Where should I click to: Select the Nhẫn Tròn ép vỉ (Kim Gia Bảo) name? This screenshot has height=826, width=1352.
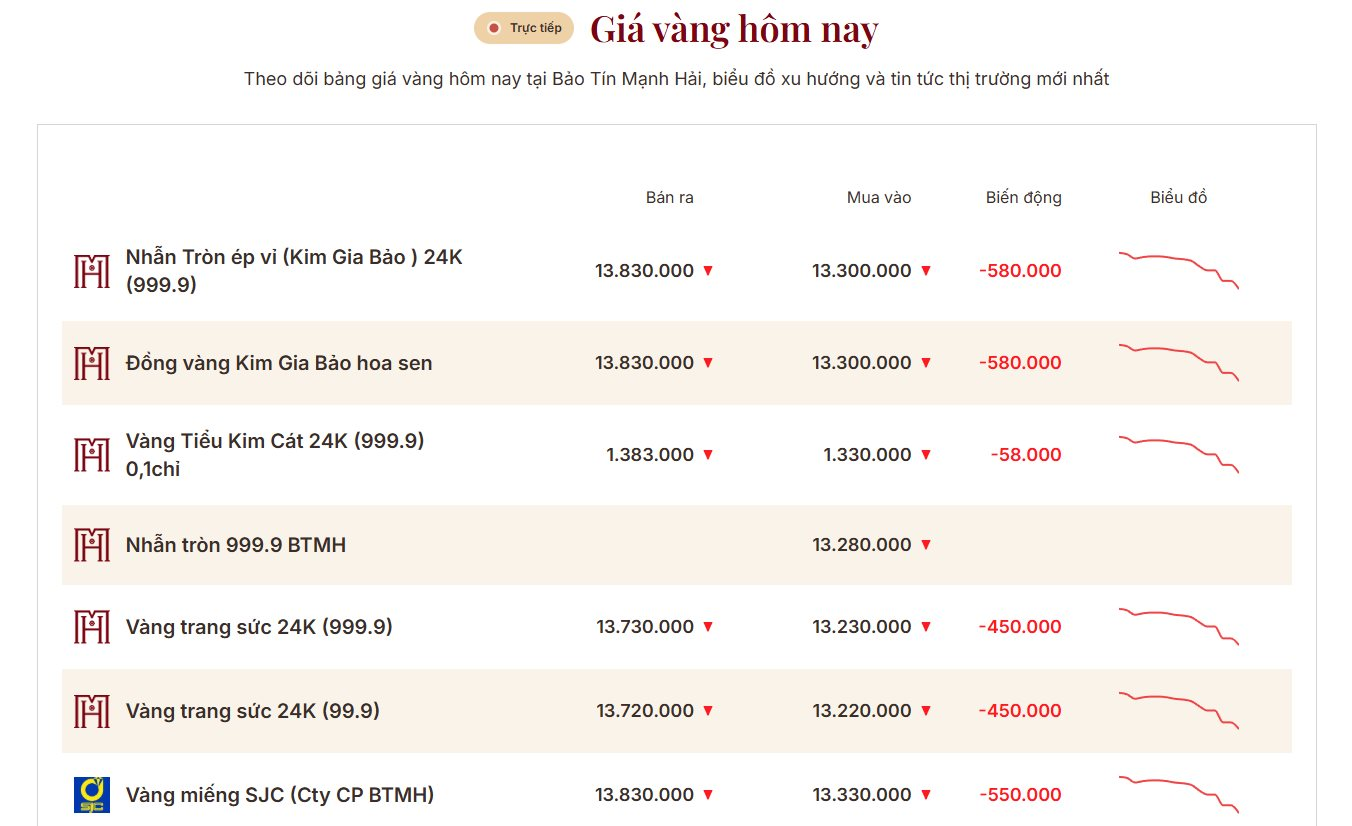pos(294,271)
